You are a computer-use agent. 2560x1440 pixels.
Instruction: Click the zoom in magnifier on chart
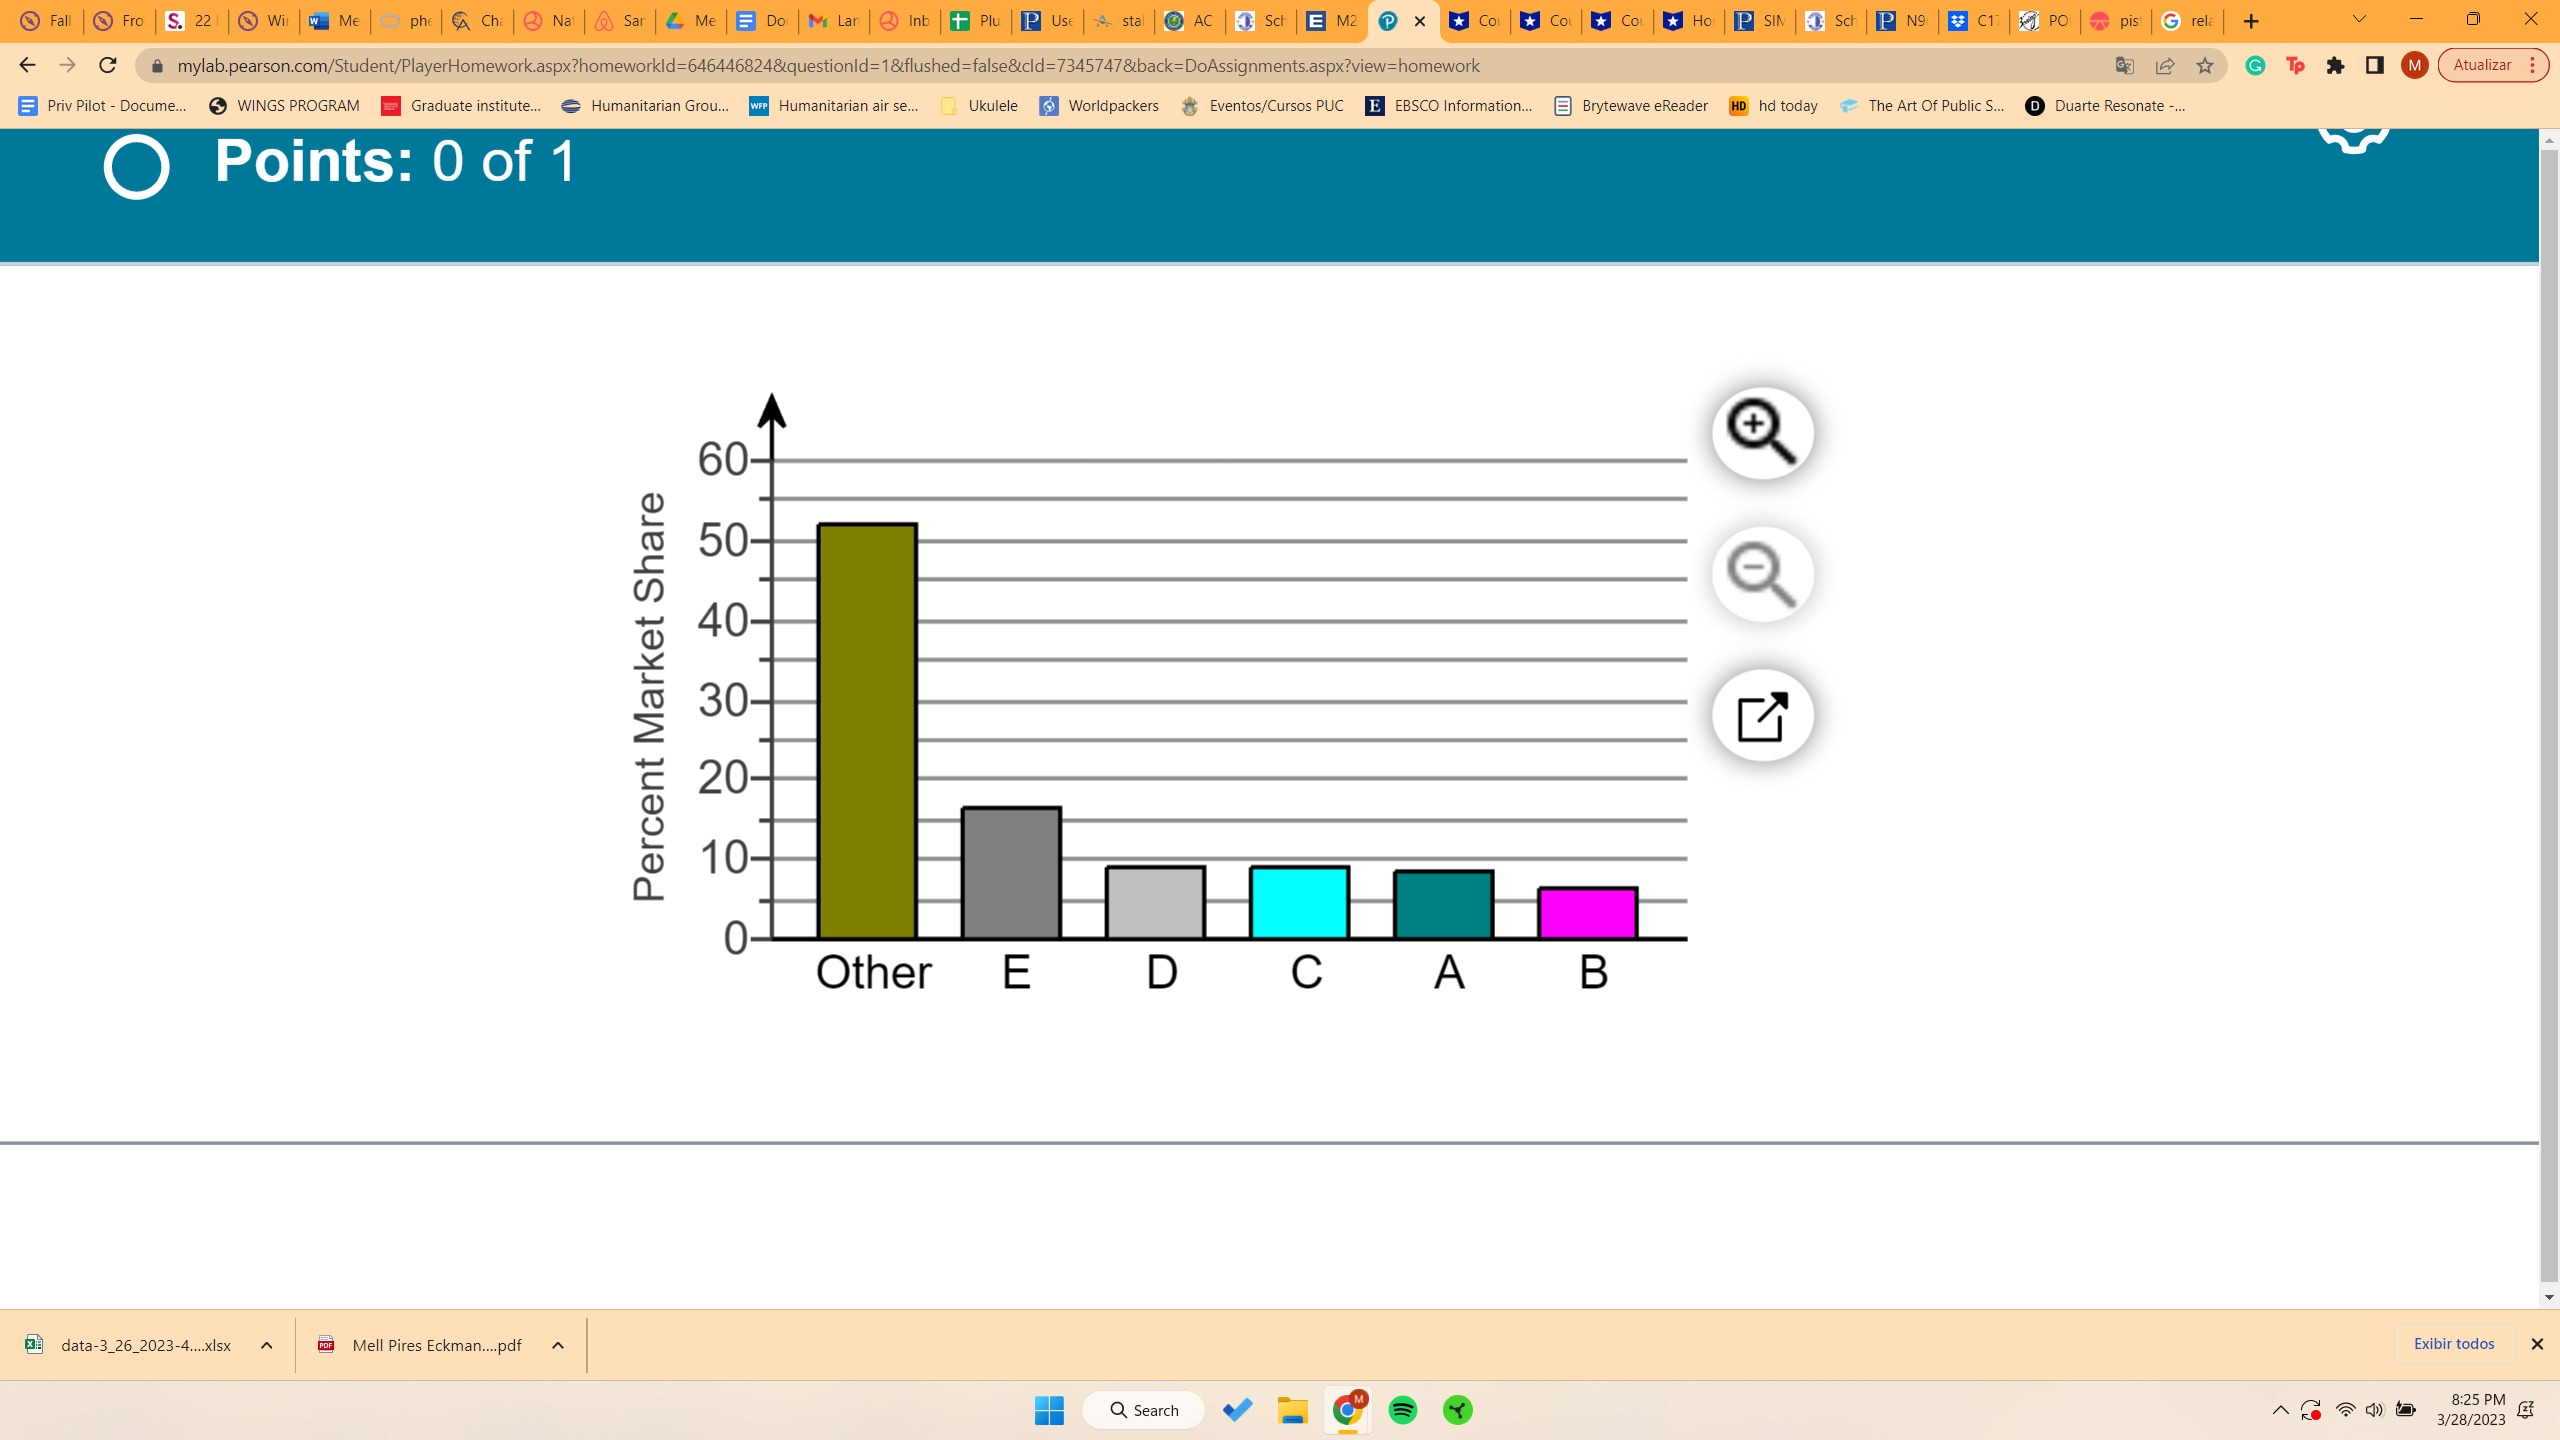(1762, 434)
